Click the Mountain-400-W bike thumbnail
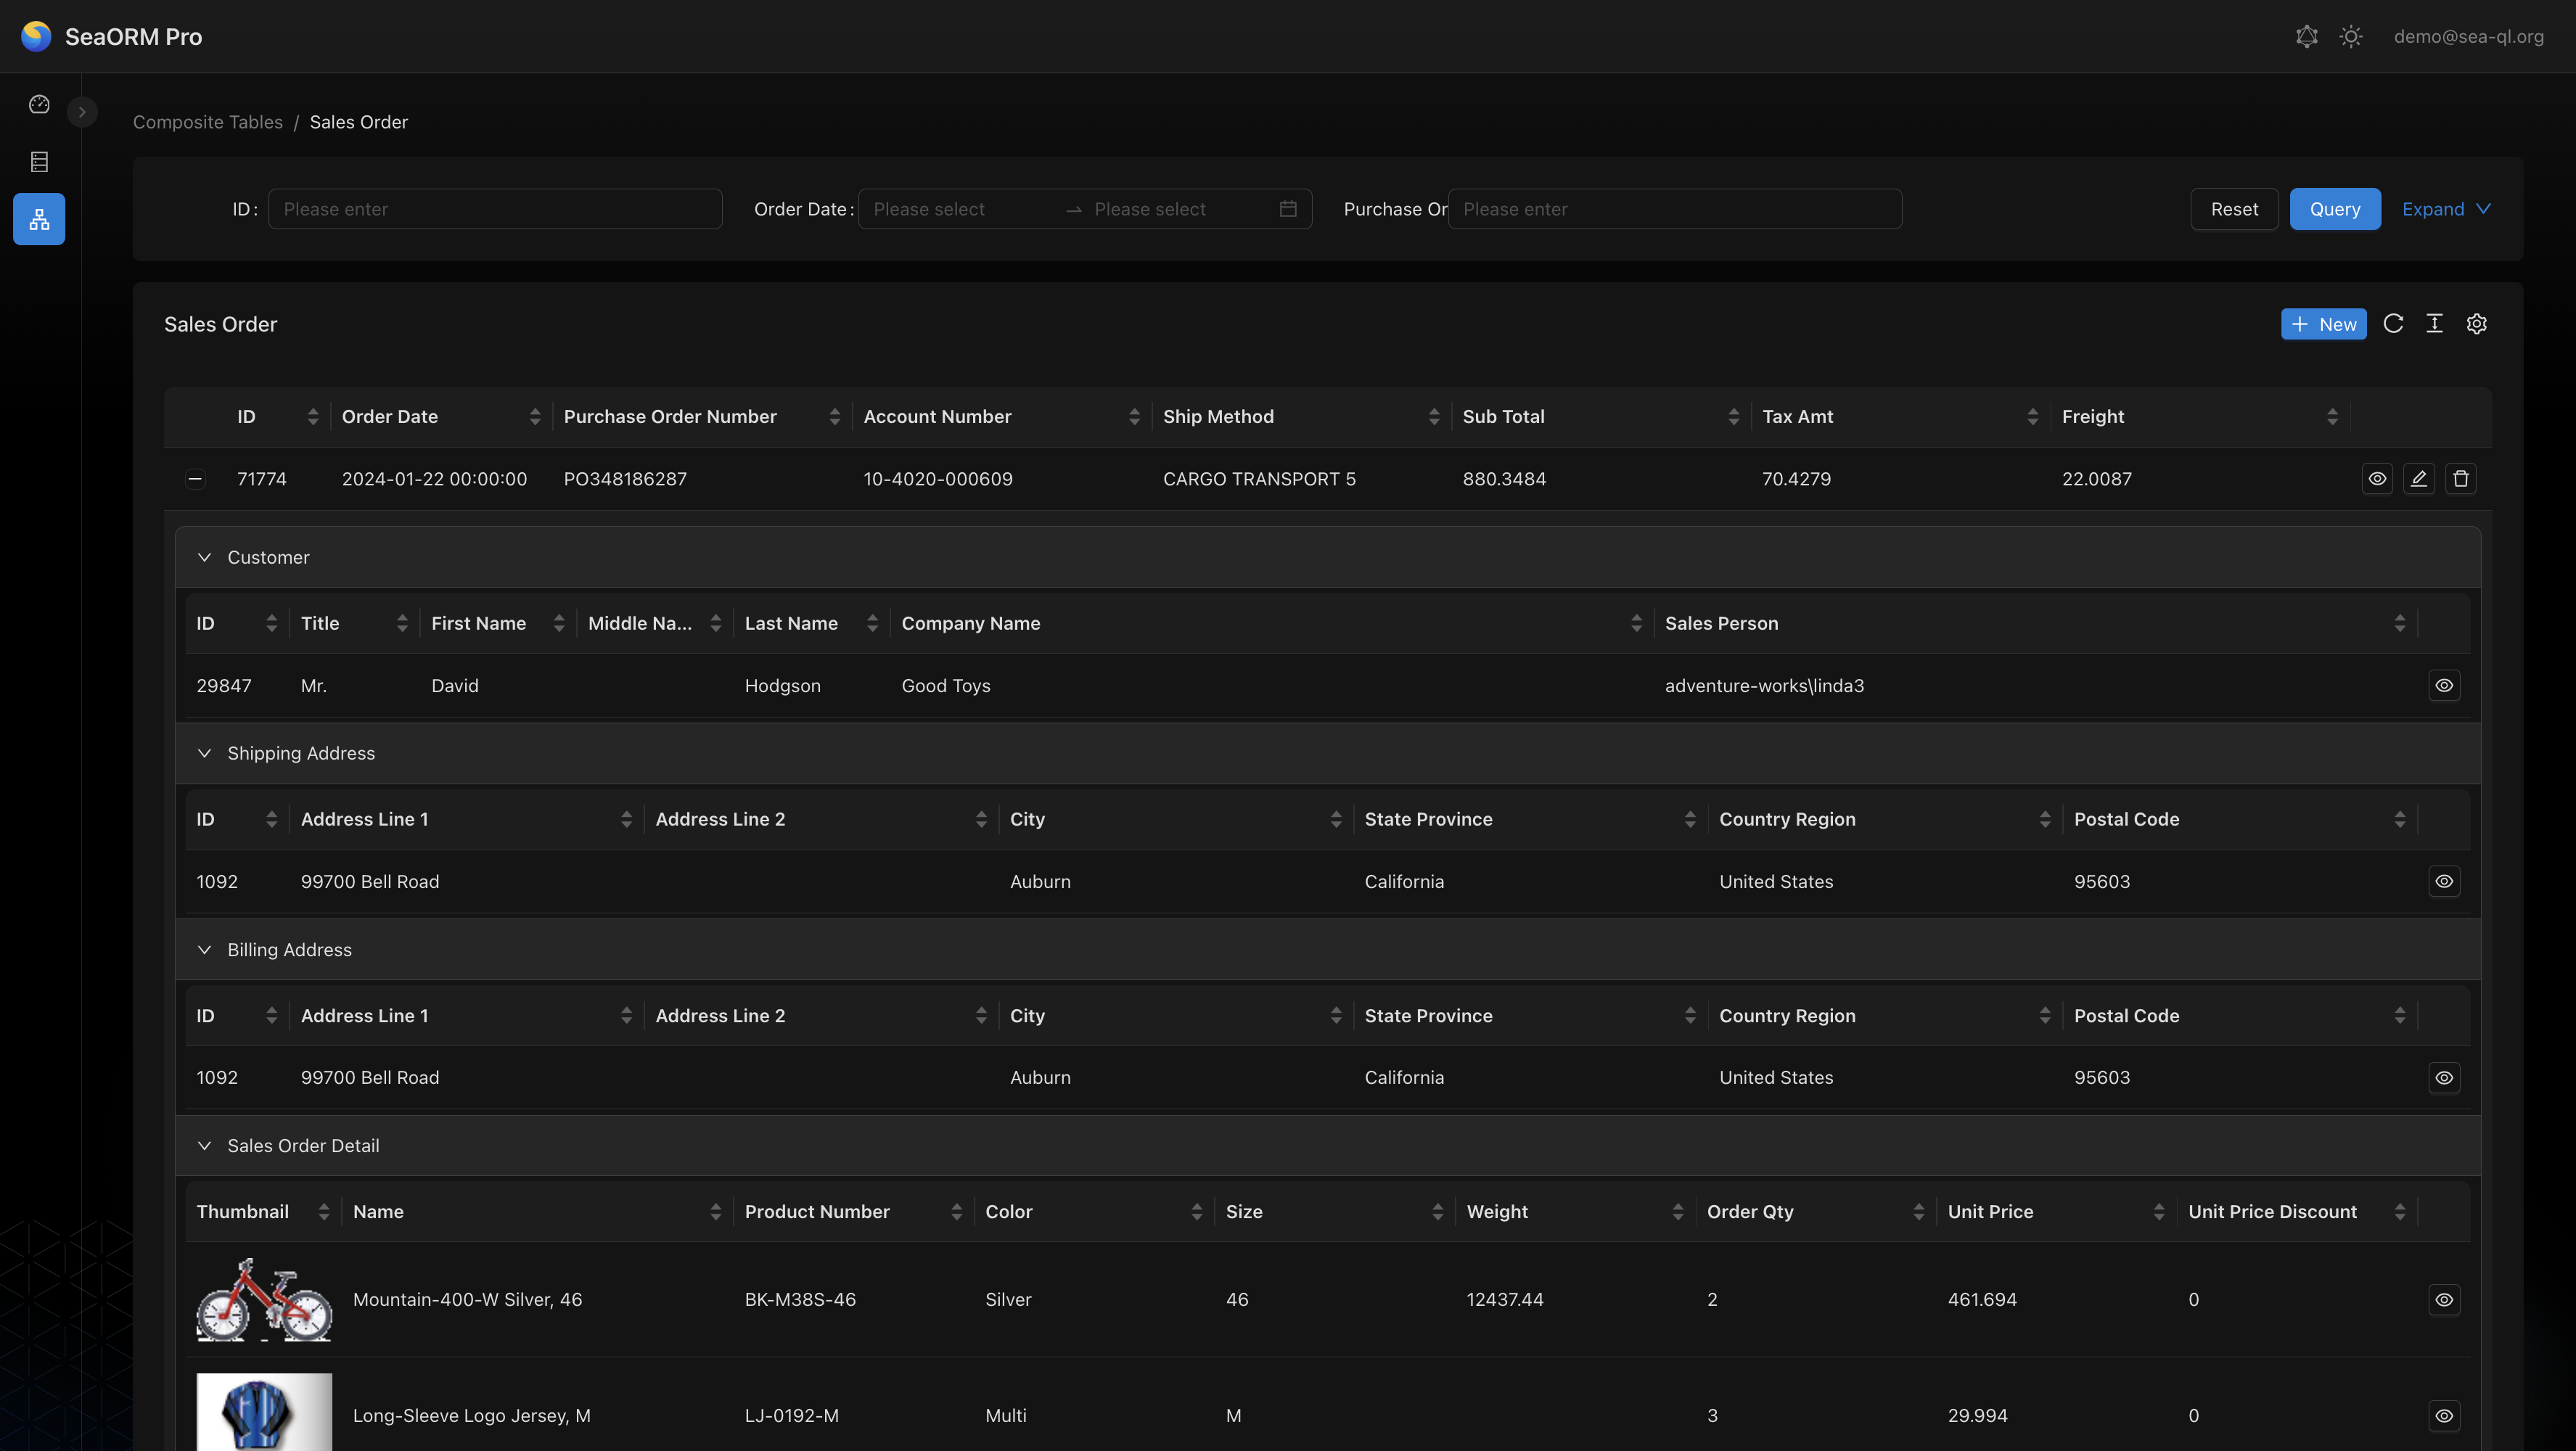Screen dimensions: 2576x1451 click(x=264, y=1299)
